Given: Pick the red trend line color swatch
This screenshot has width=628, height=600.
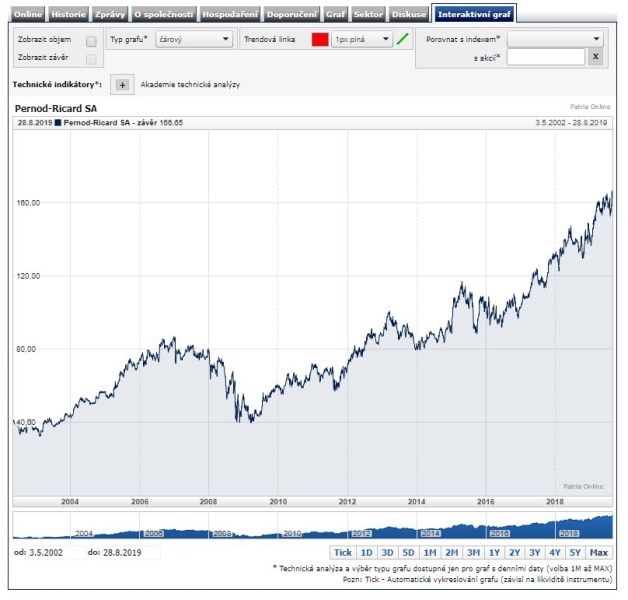Looking at the screenshot, I should click(320, 40).
